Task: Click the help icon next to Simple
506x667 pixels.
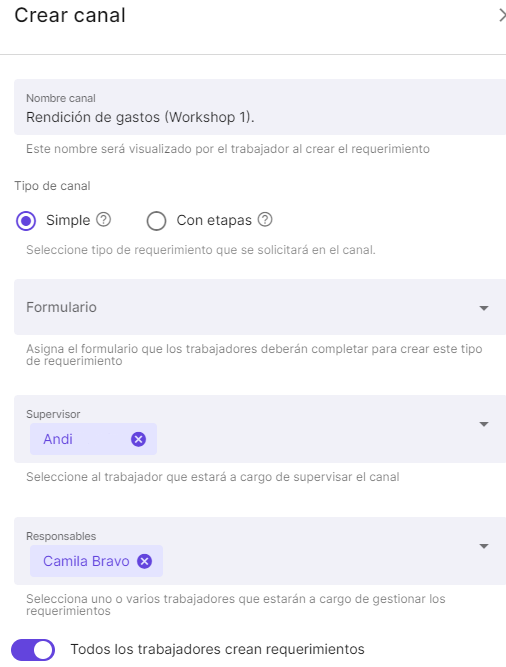Action: pos(103,219)
